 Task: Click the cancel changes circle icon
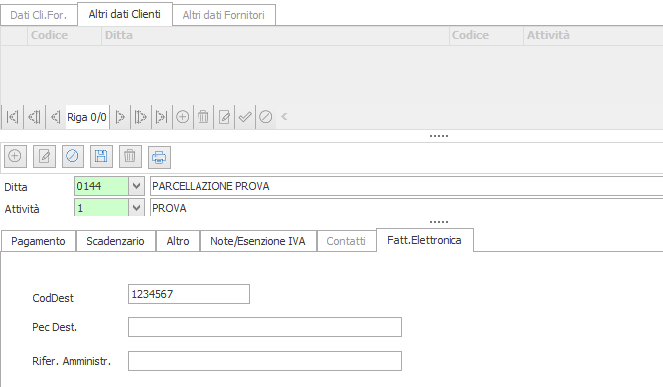coord(73,156)
